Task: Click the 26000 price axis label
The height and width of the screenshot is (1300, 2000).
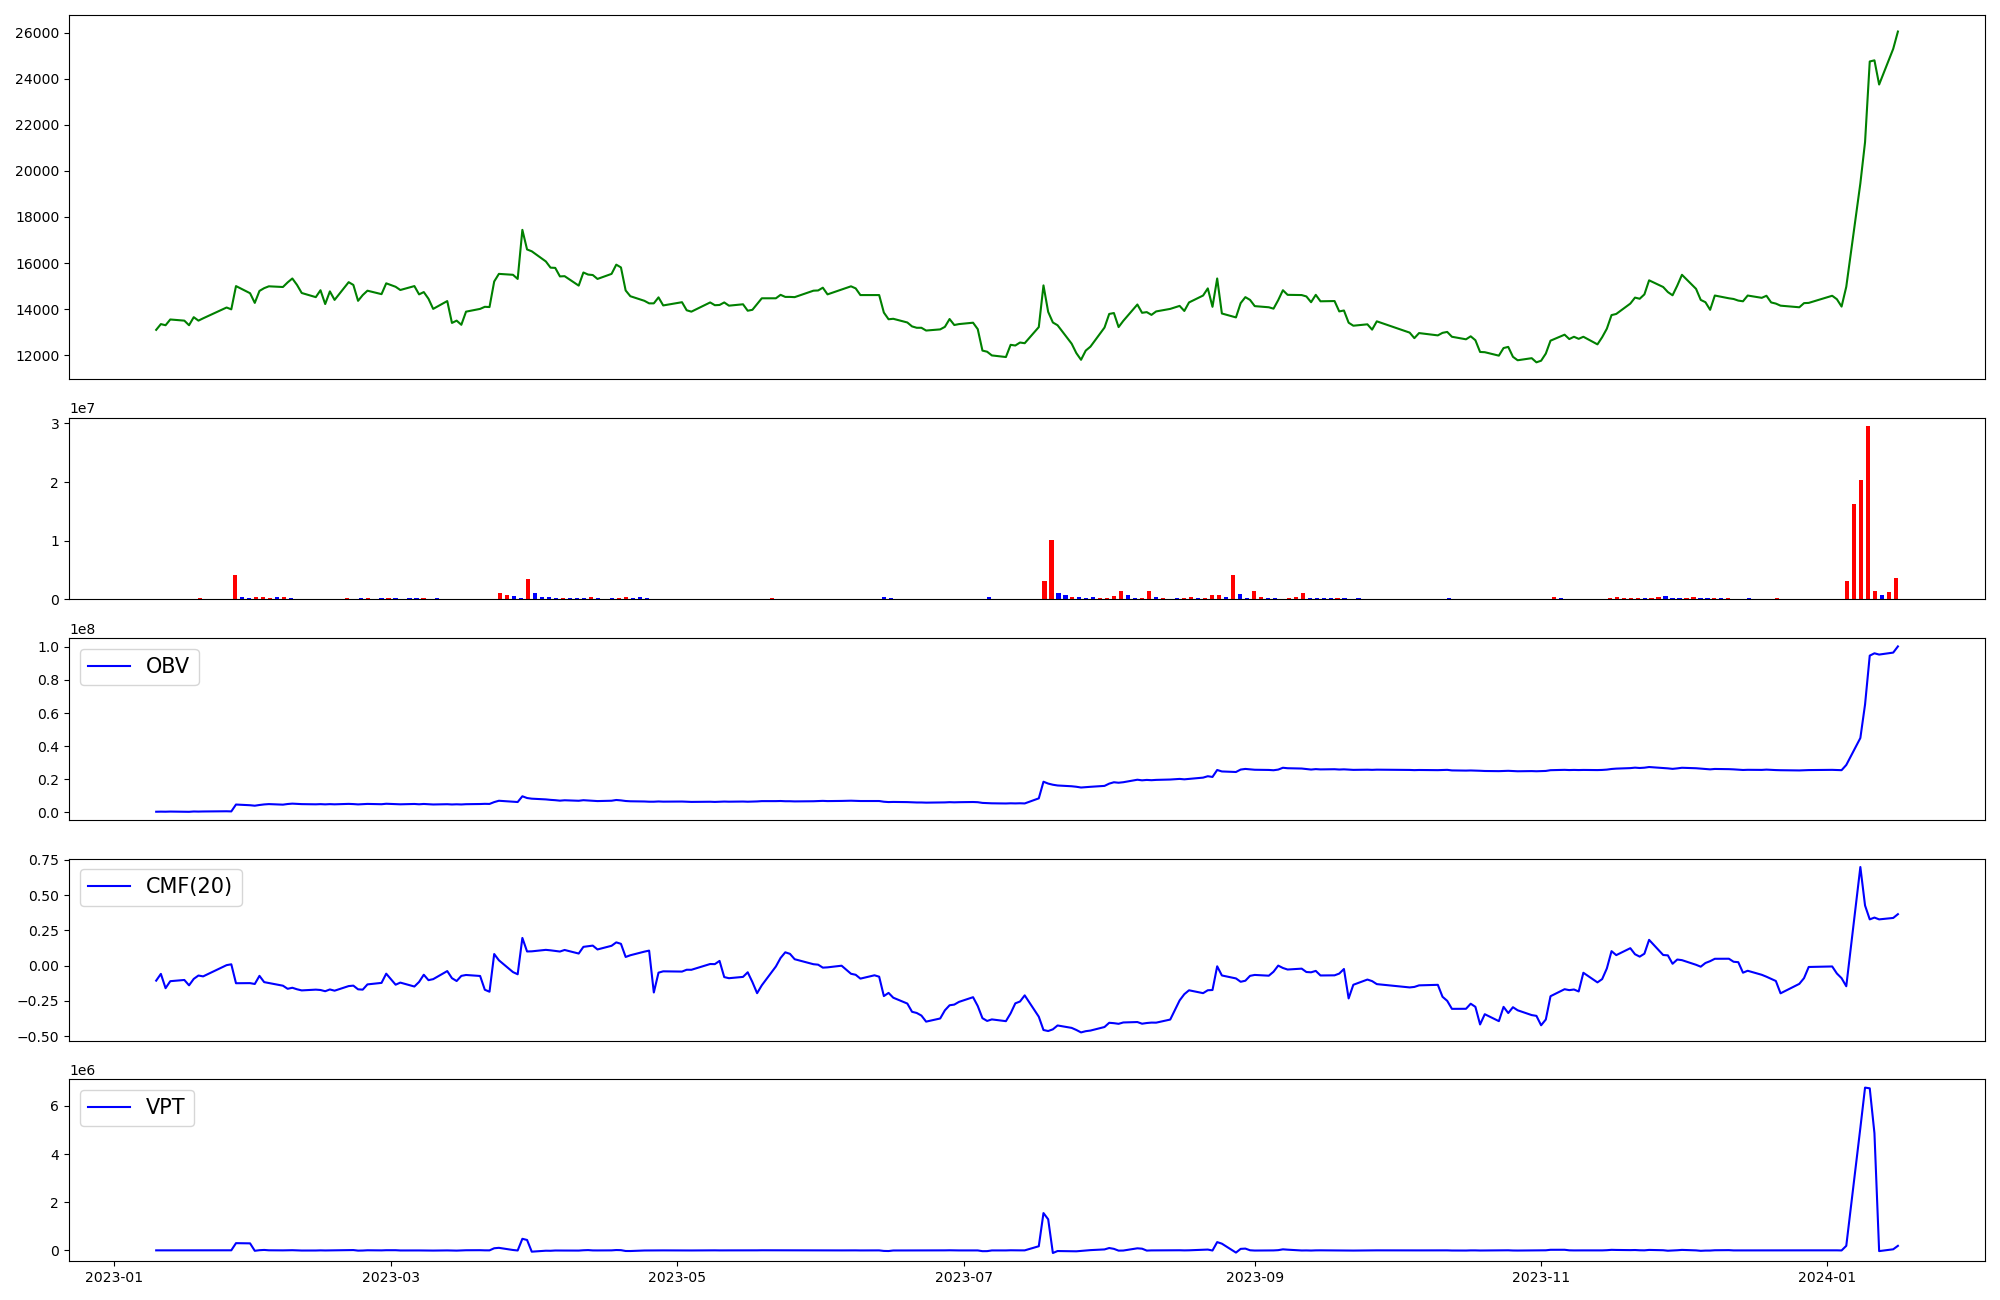Action: point(37,33)
